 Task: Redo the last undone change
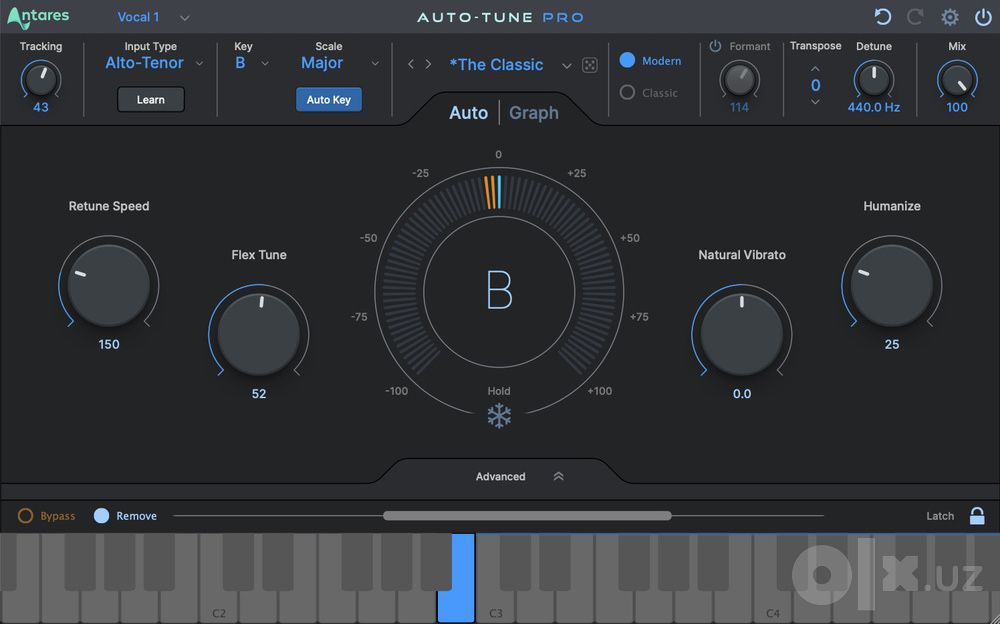coord(915,17)
